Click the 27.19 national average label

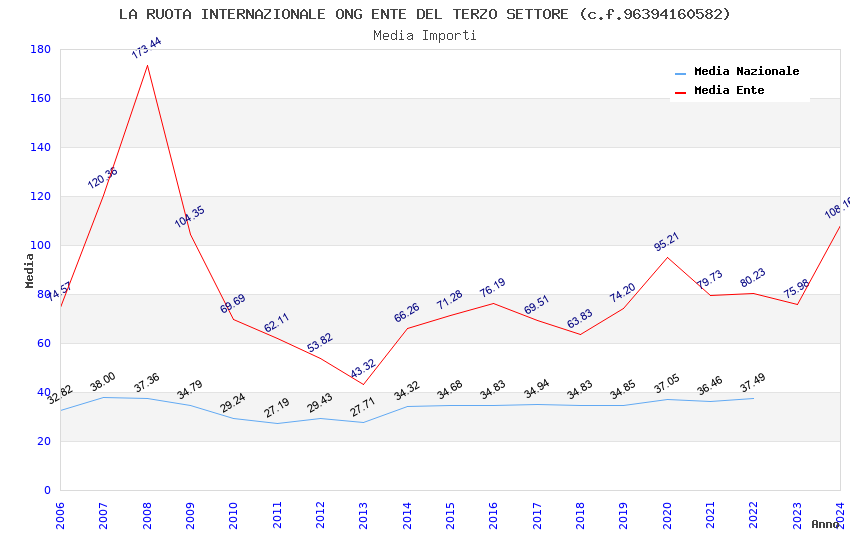coord(276,408)
